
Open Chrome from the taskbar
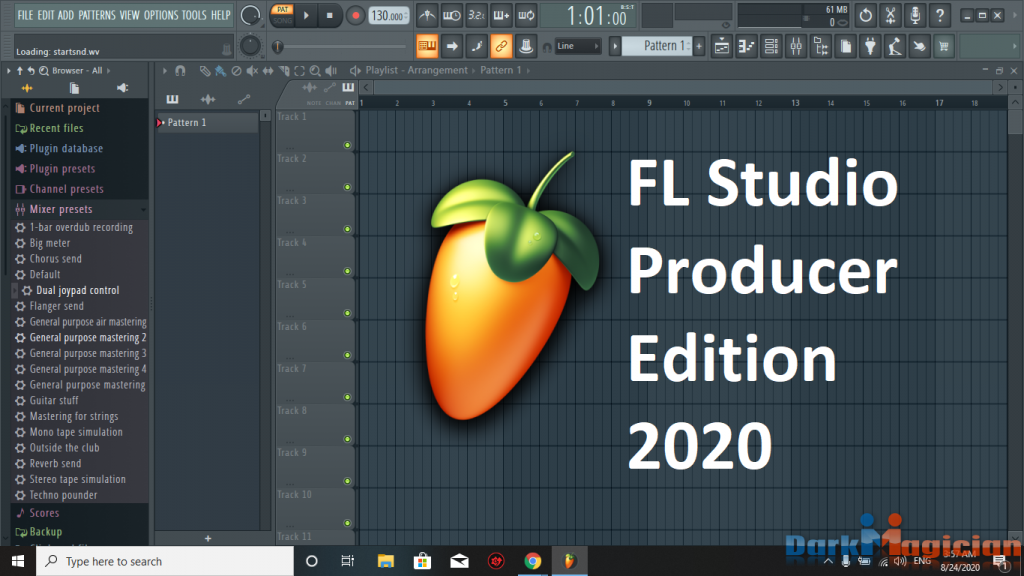click(533, 561)
